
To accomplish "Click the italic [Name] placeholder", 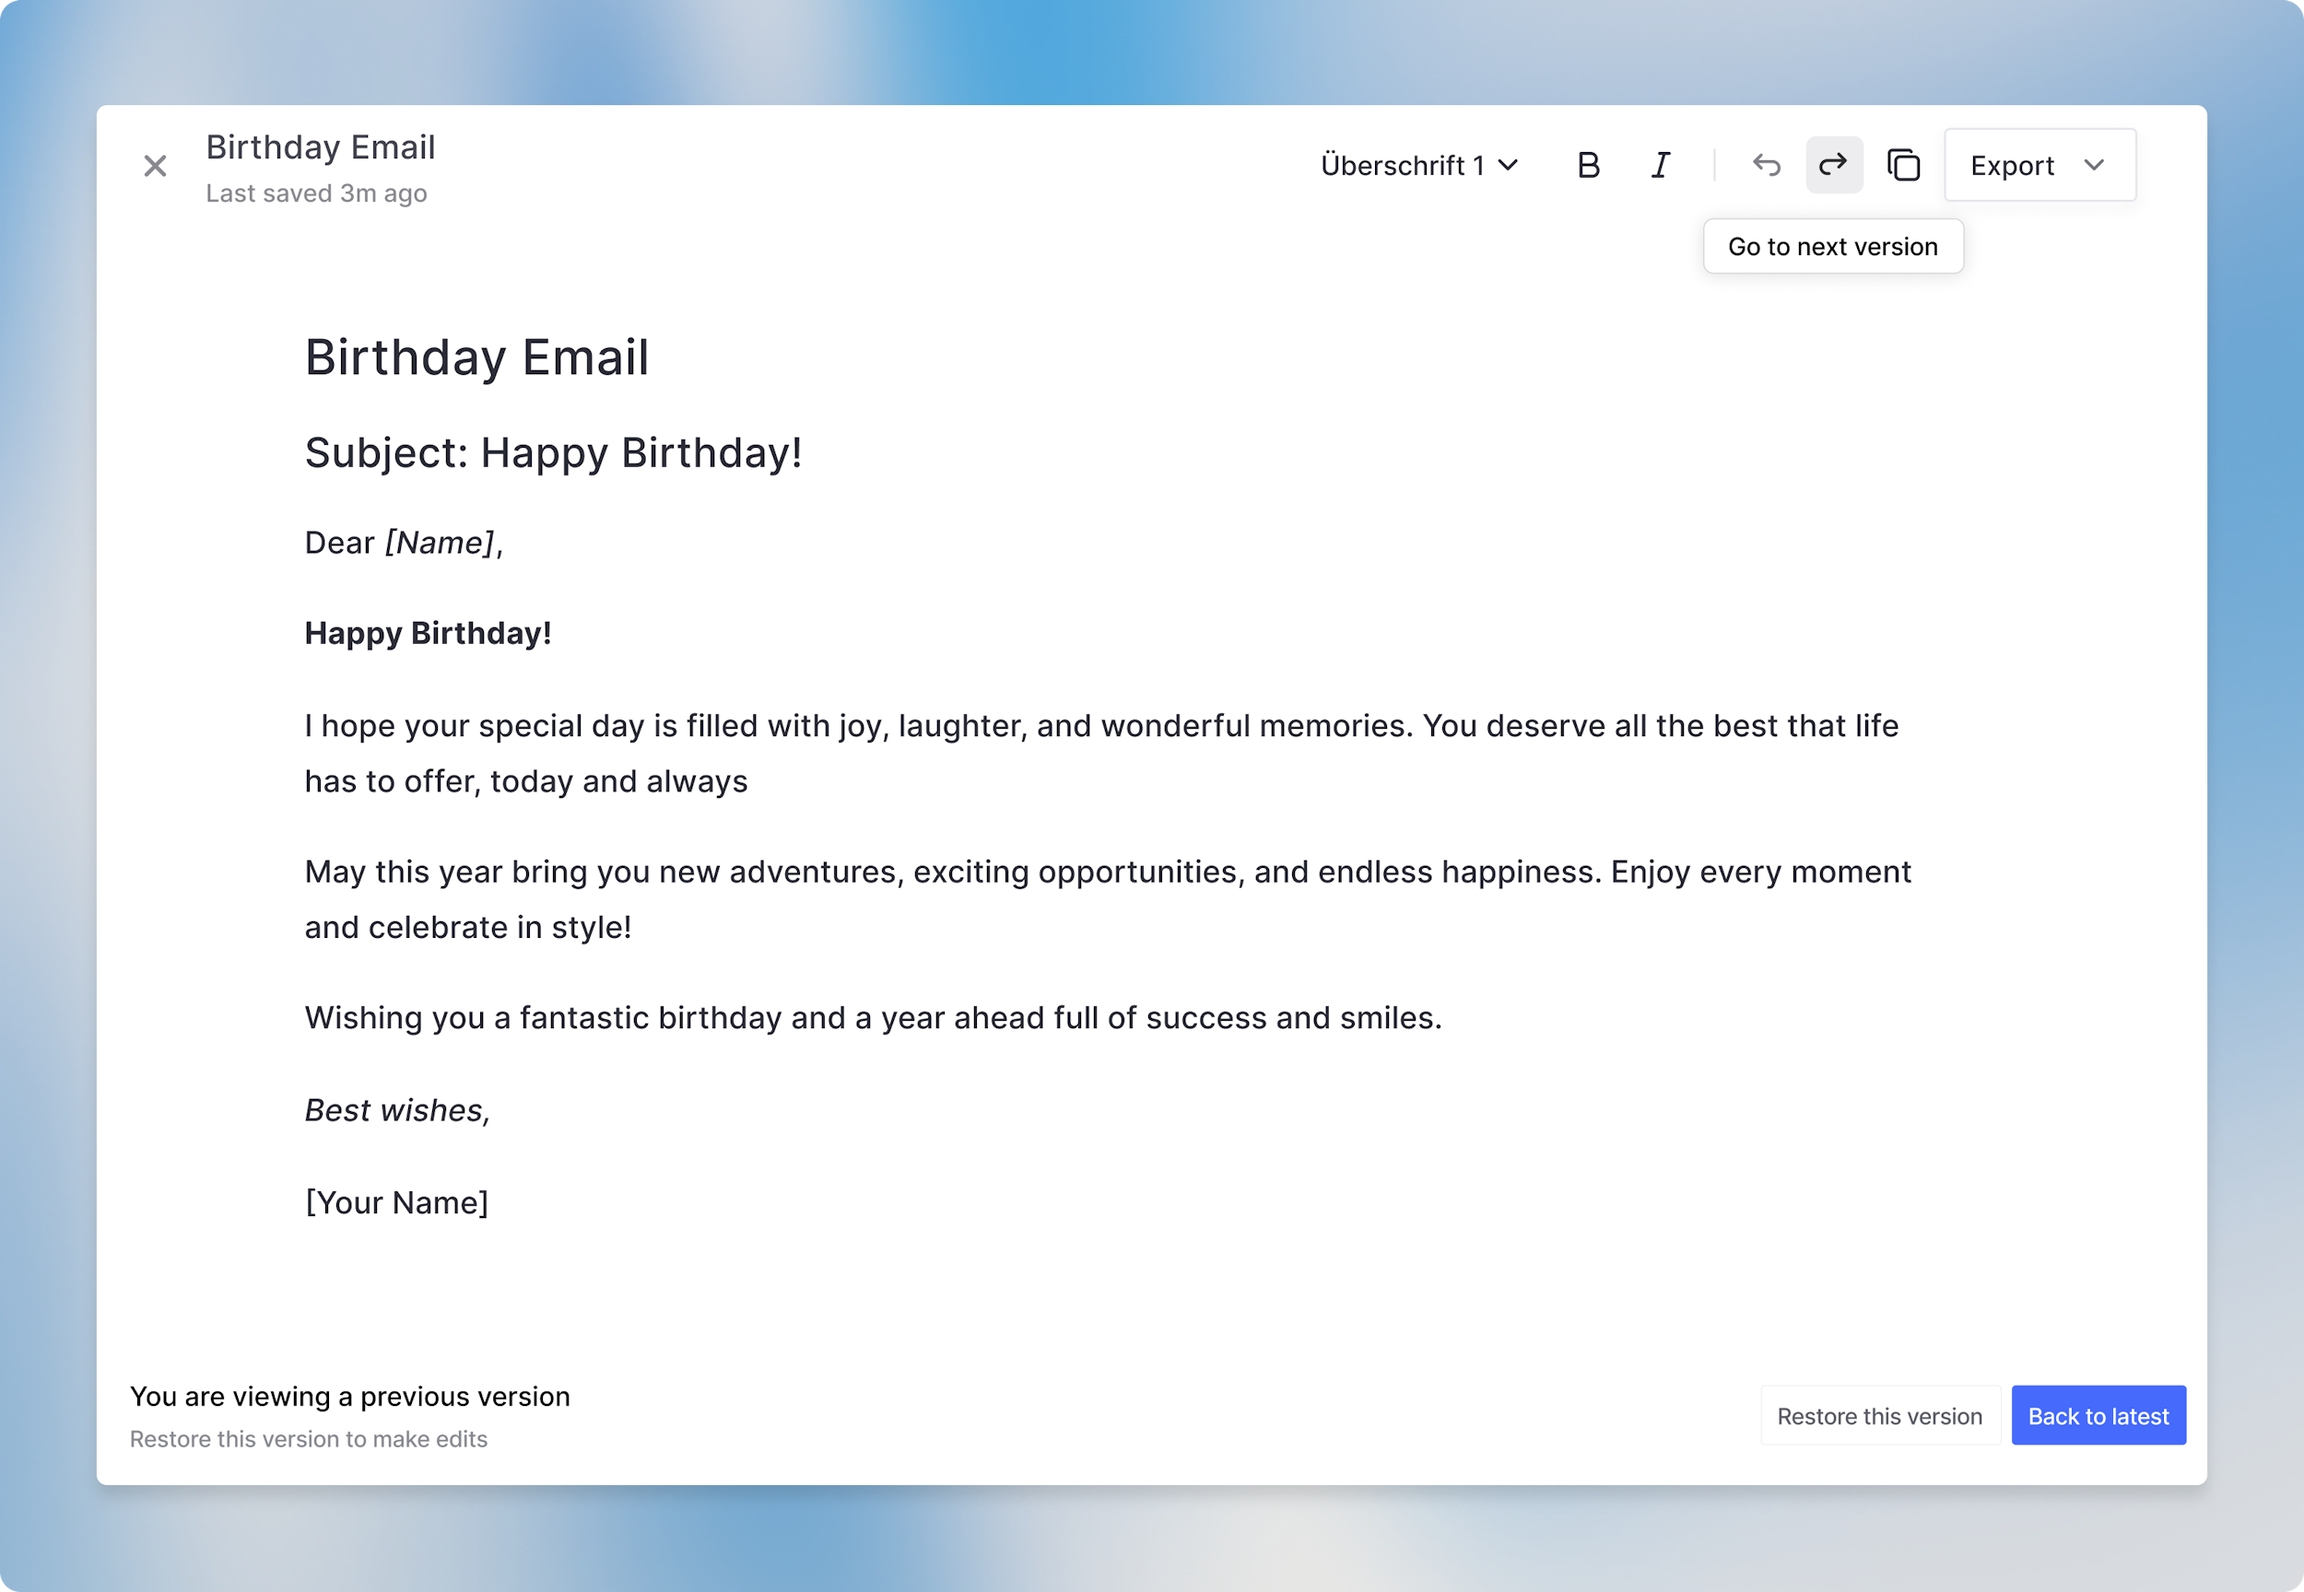I will pyautogui.click(x=440, y=543).
